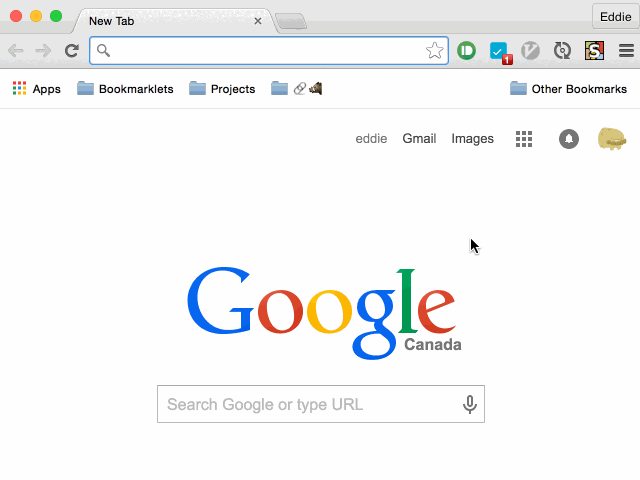Expand the Bookmarklets bookmark folder

[x=125, y=89]
